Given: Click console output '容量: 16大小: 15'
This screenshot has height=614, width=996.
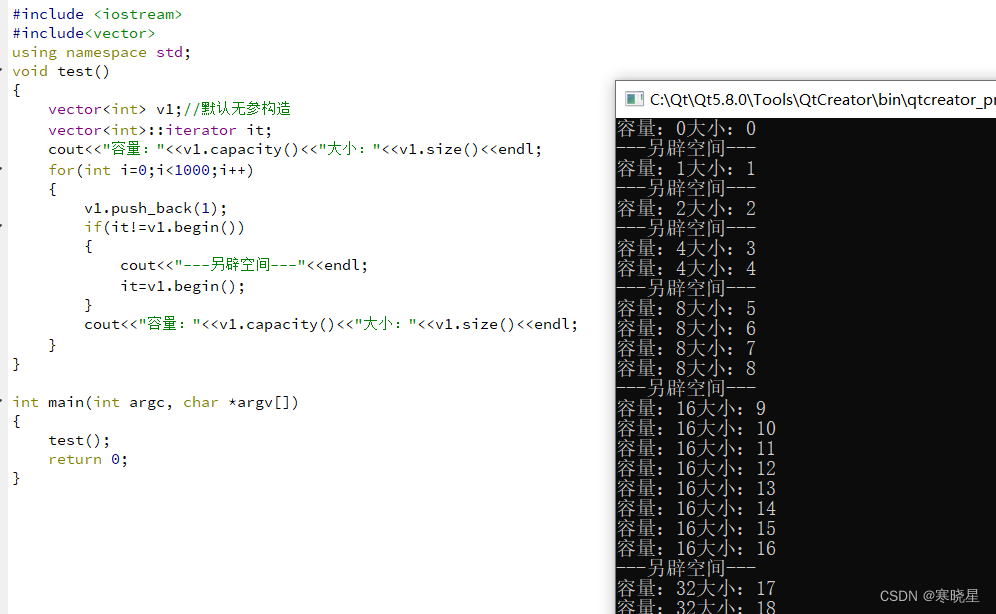Looking at the screenshot, I should [697, 529].
